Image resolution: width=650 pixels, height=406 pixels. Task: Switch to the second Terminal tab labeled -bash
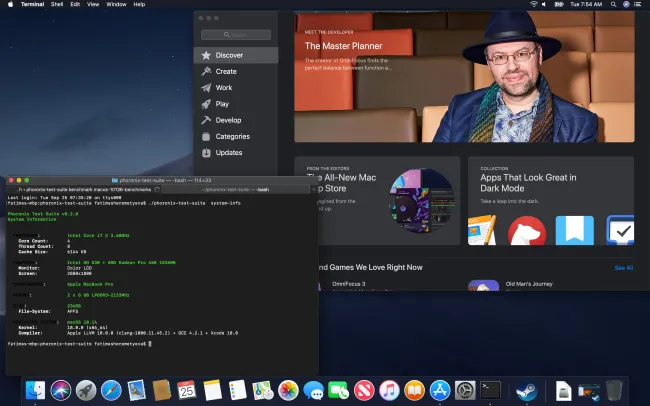[x=235, y=190]
